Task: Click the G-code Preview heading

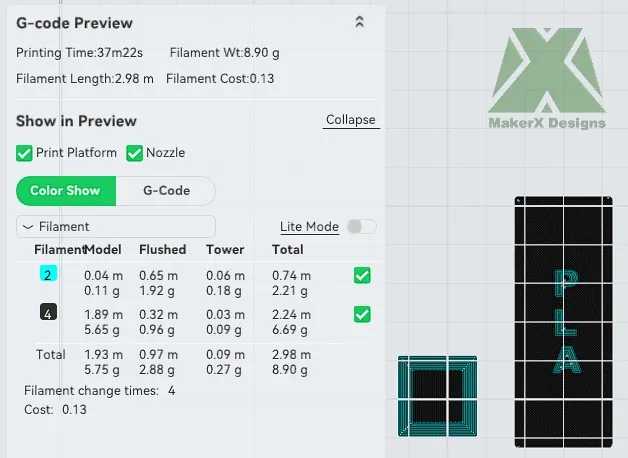Action: pos(74,23)
